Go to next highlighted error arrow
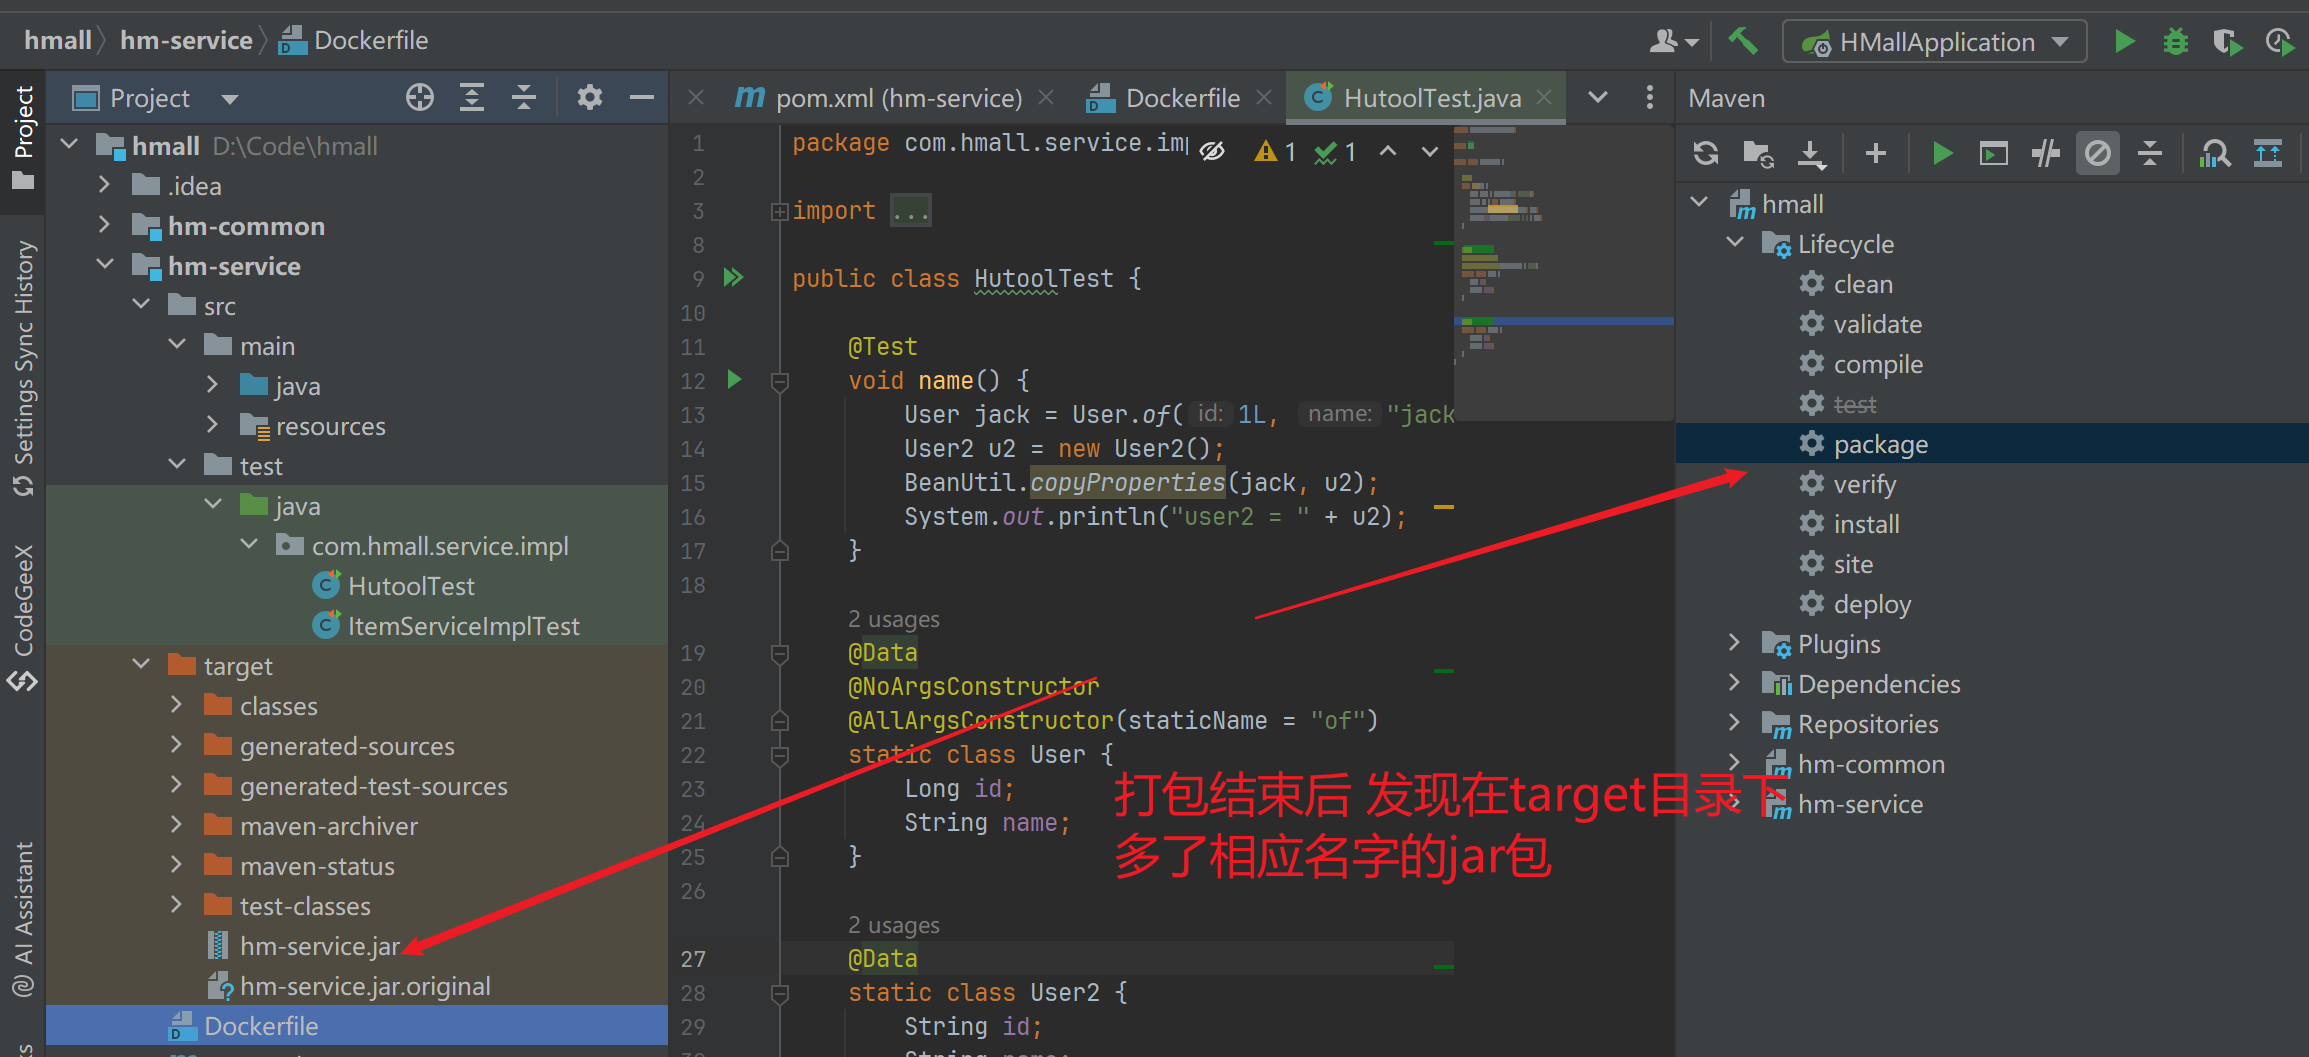This screenshot has height=1057, width=2309. coord(1430,151)
